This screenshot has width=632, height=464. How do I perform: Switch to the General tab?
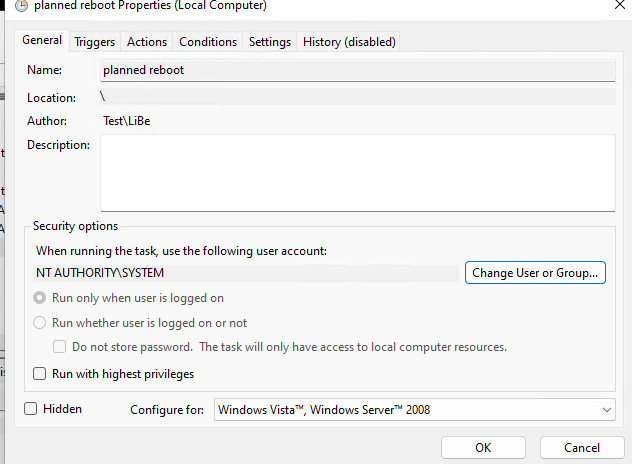click(x=42, y=41)
